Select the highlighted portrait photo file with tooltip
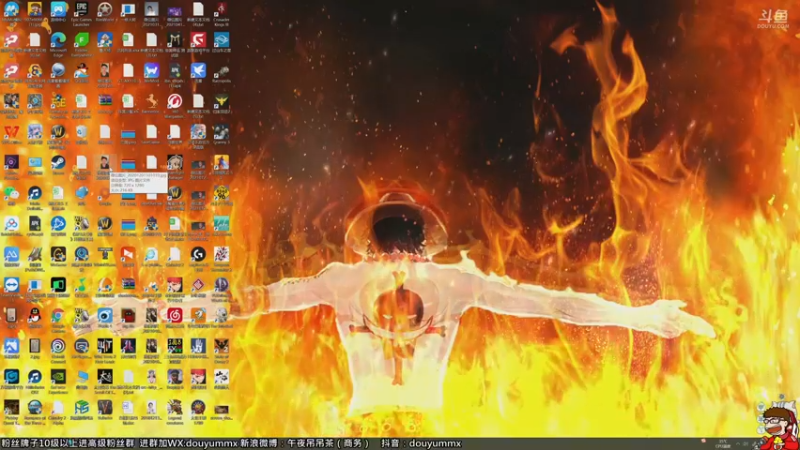 105,162
